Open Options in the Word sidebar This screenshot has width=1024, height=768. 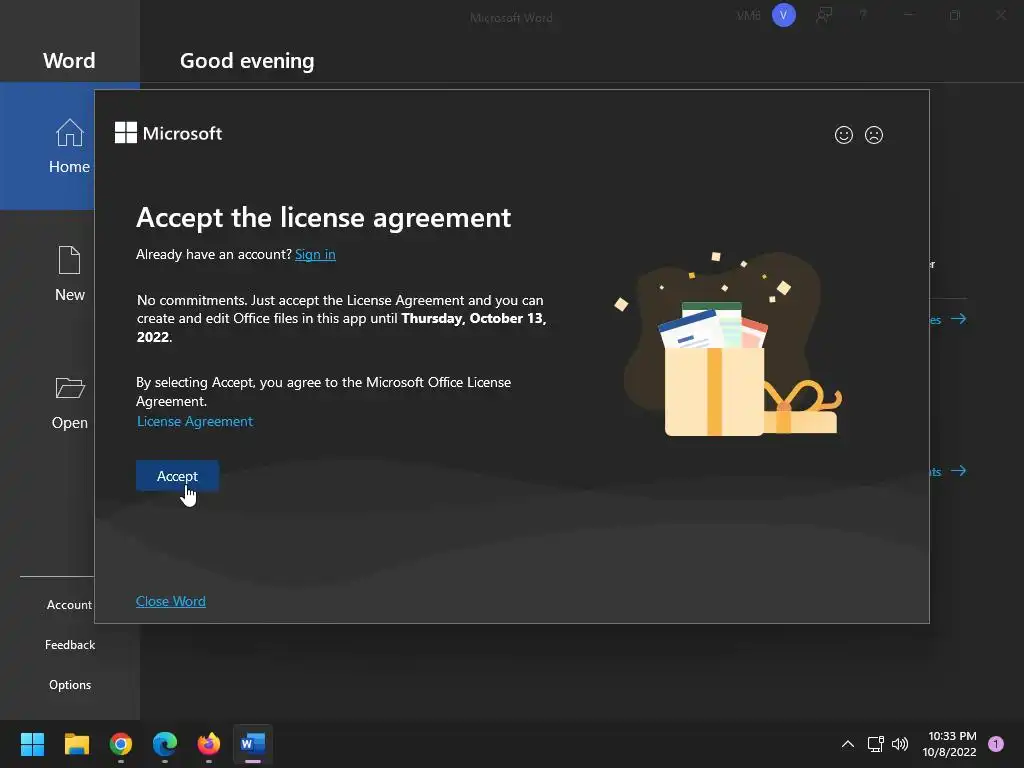(x=70, y=684)
